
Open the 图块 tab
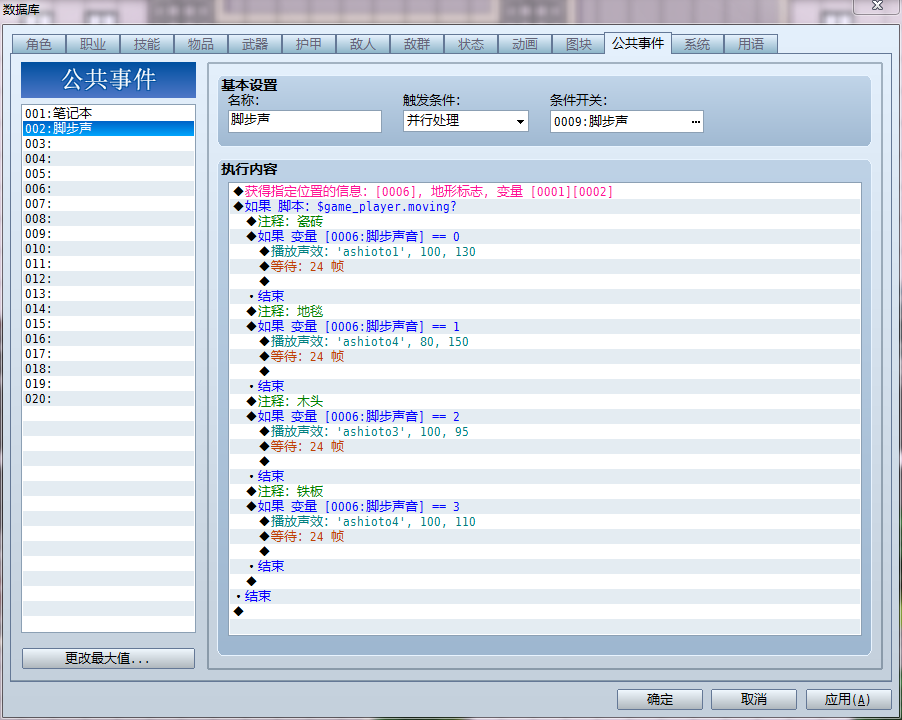[x=579, y=44]
